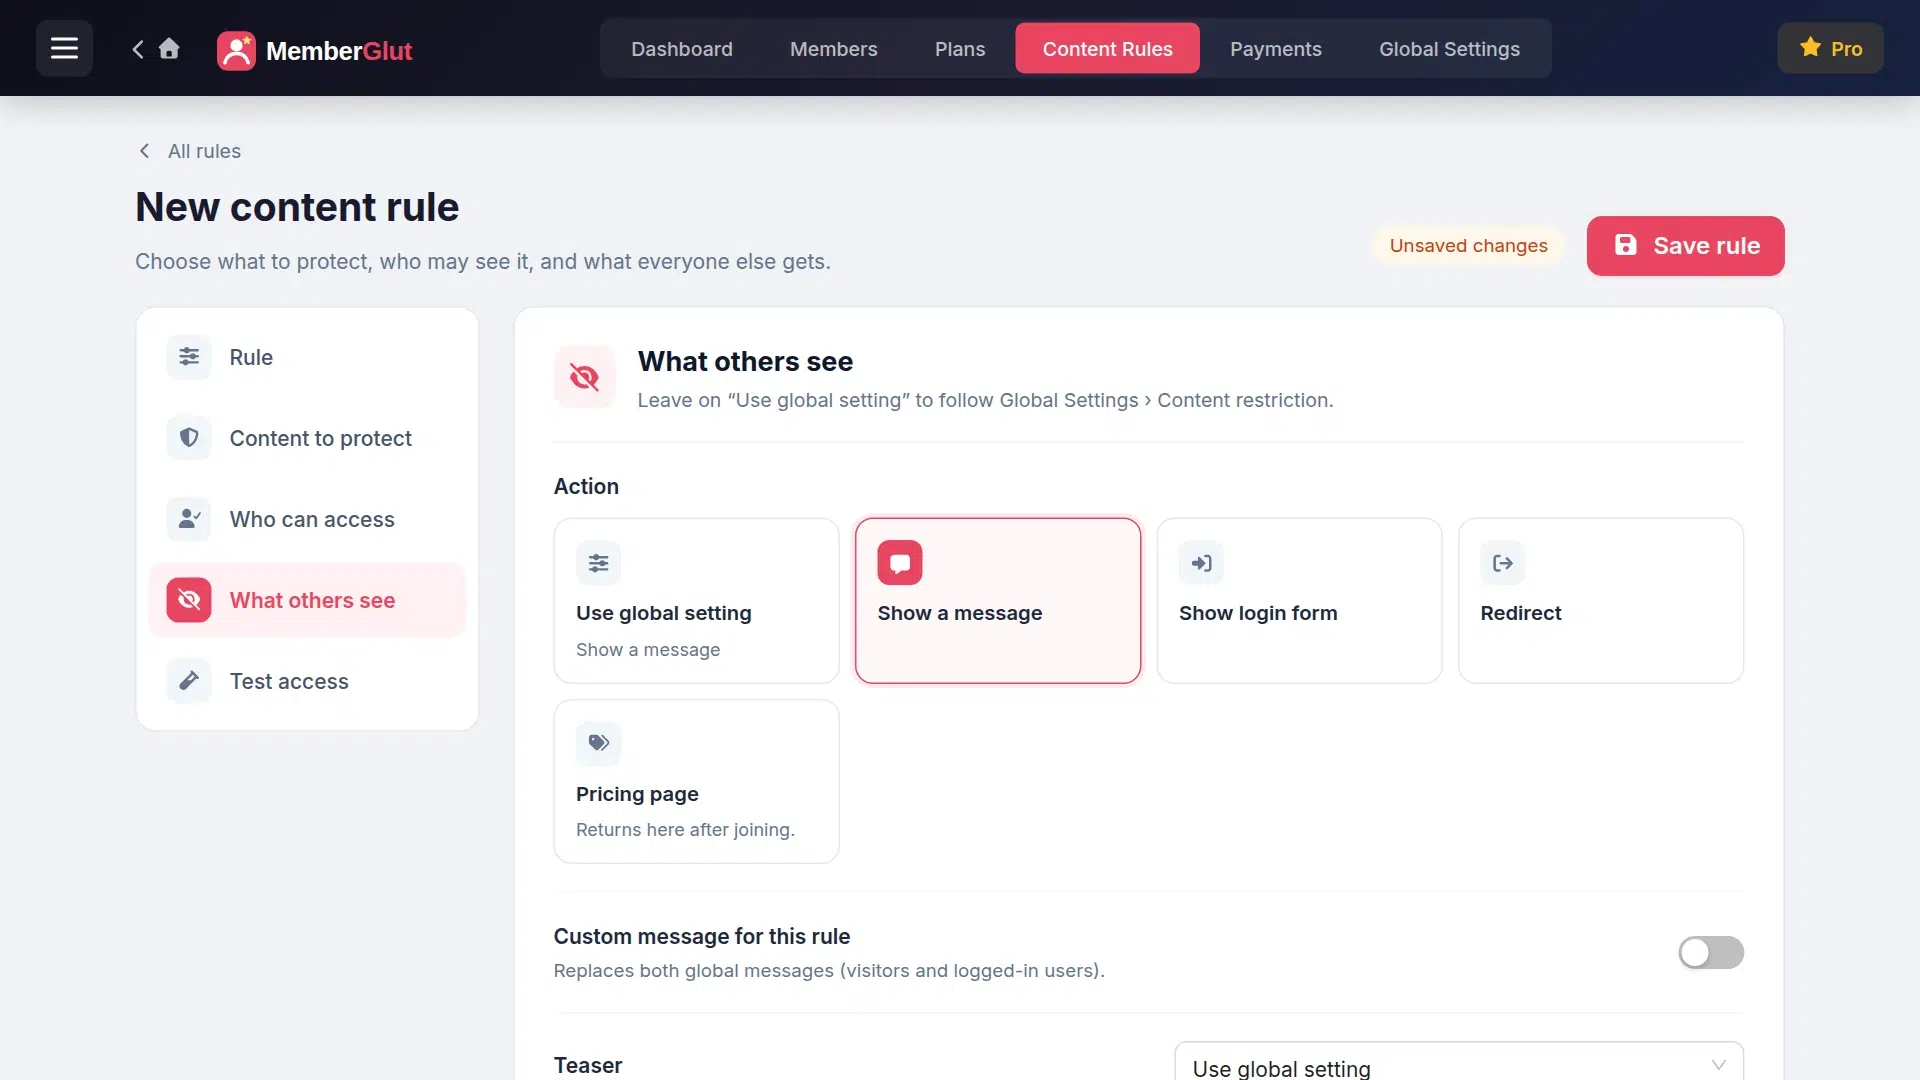Open the hamburger menu
This screenshot has width=1920, height=1080.
tap(64, 48)
